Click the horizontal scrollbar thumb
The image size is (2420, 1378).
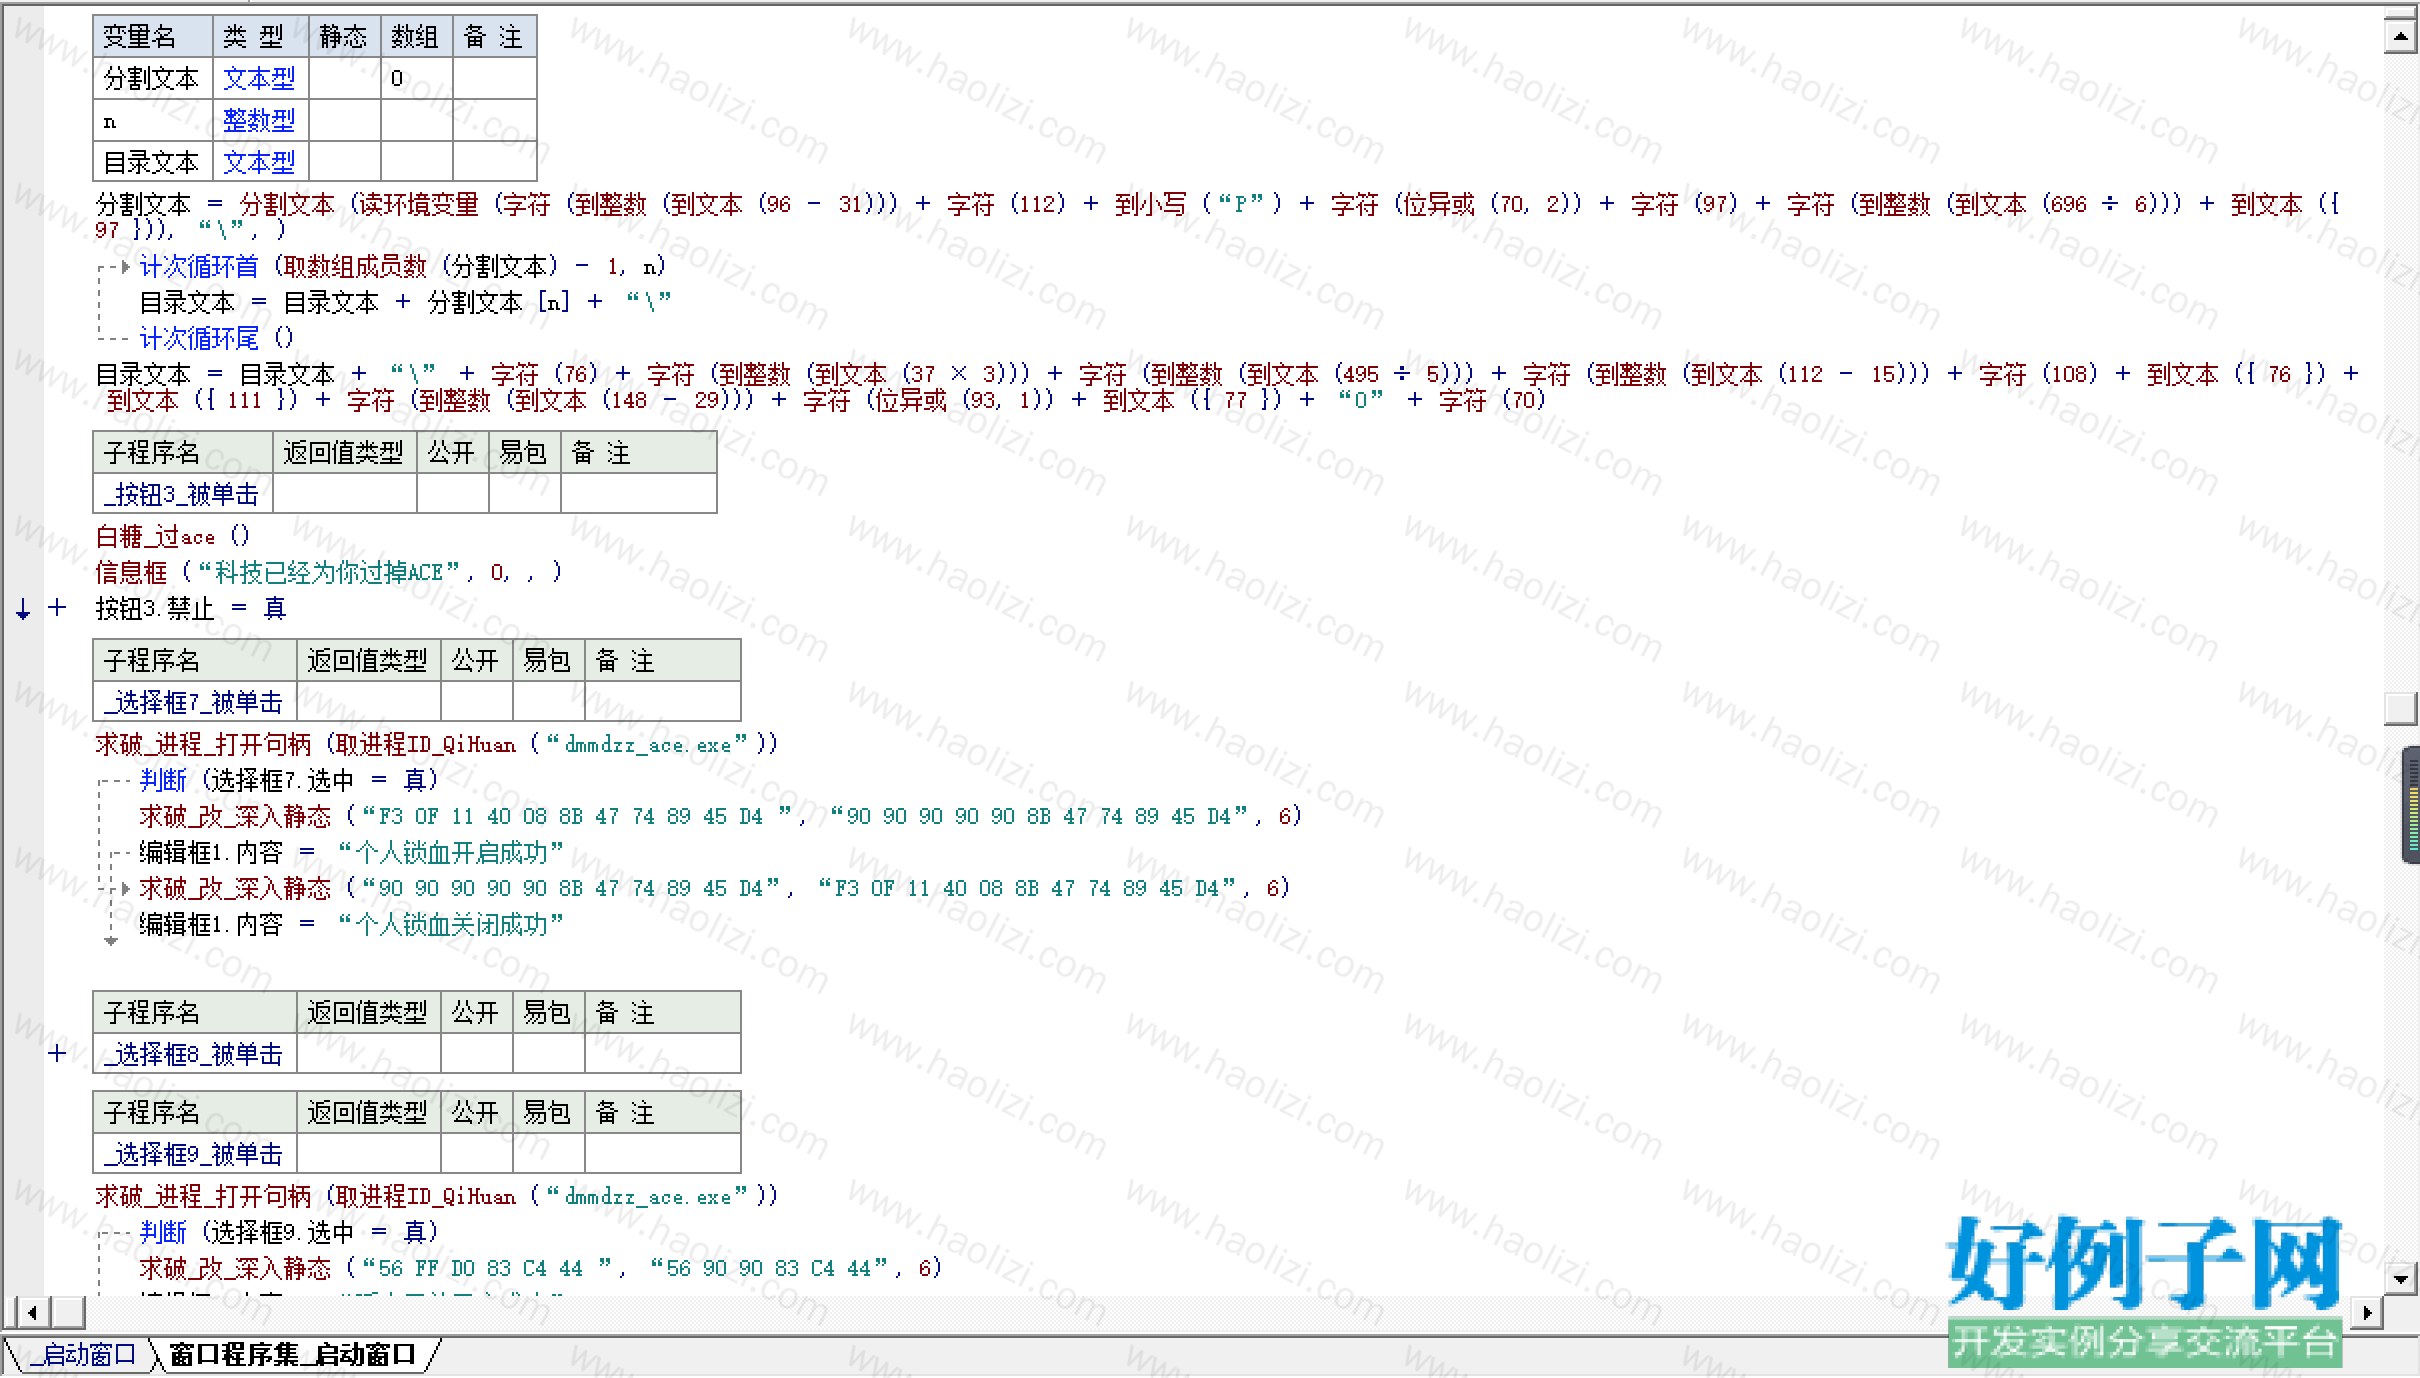[x=67, y=1312]
